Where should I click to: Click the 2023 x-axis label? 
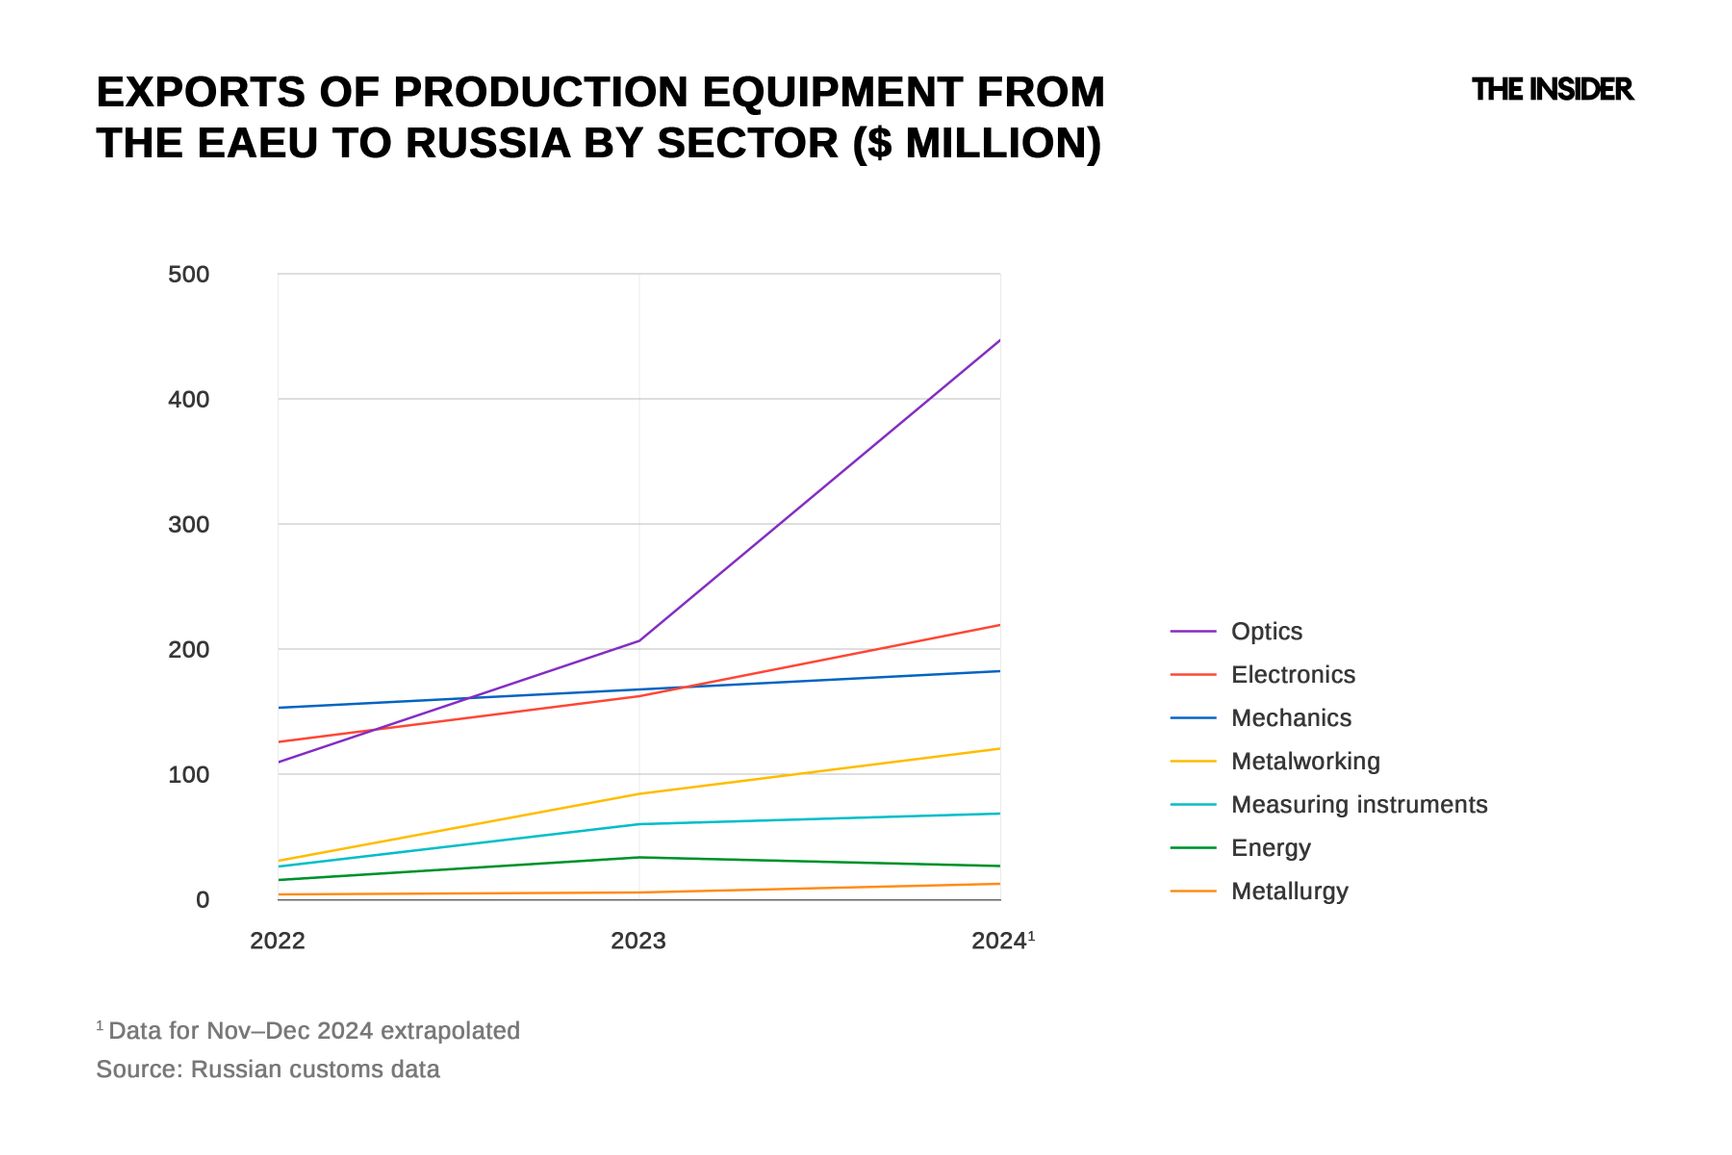pyautogui.click(x=638, y=941)
